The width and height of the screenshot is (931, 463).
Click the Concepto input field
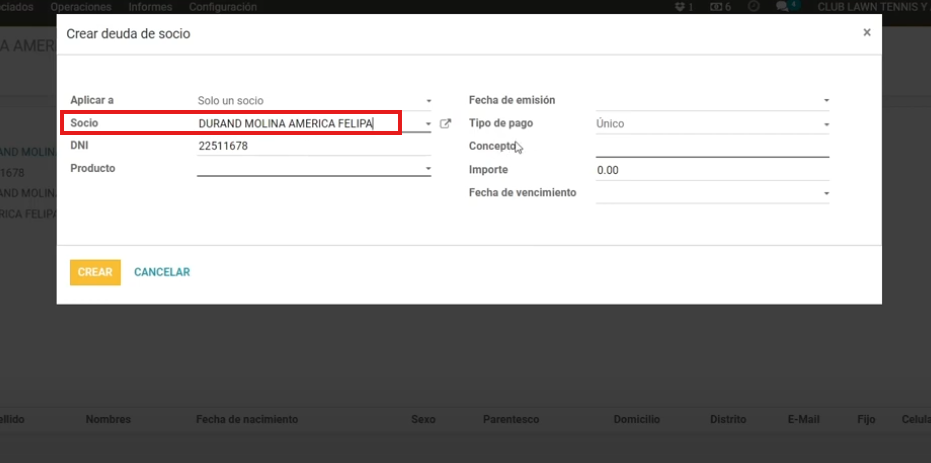(711, 147)
